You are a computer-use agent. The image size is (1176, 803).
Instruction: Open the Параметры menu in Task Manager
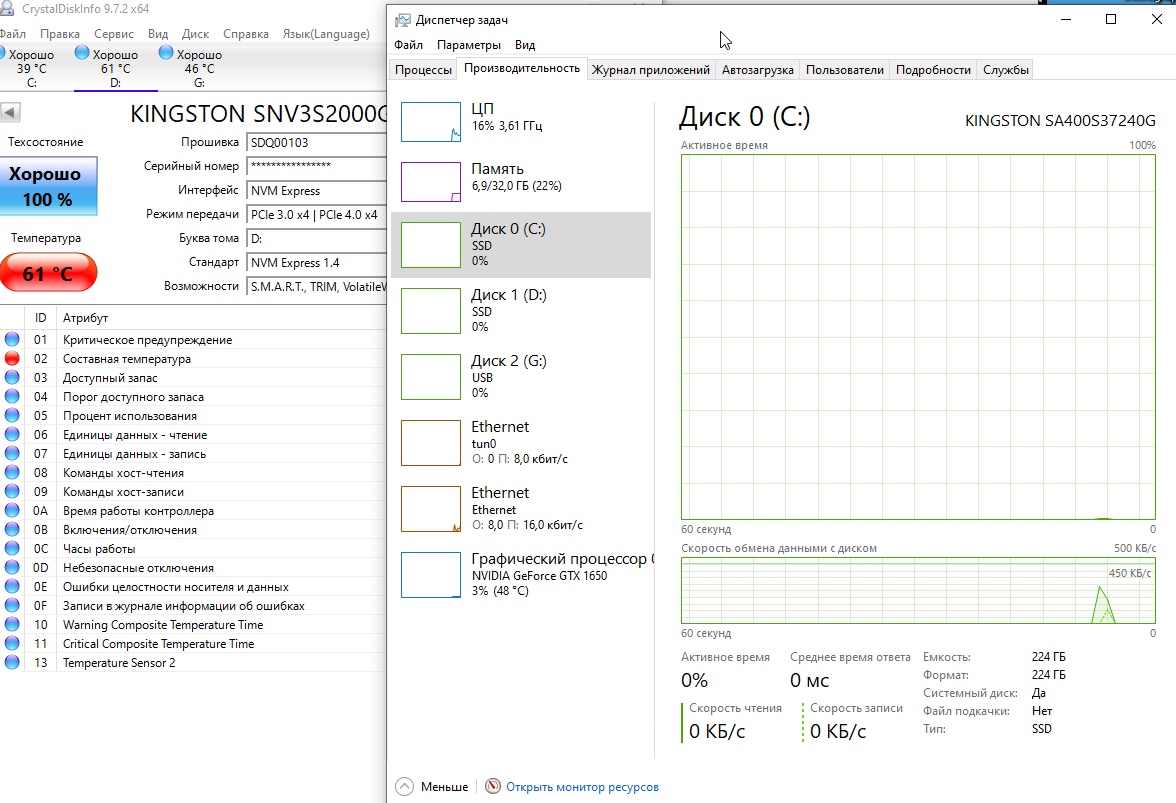(x=468, y=45)
